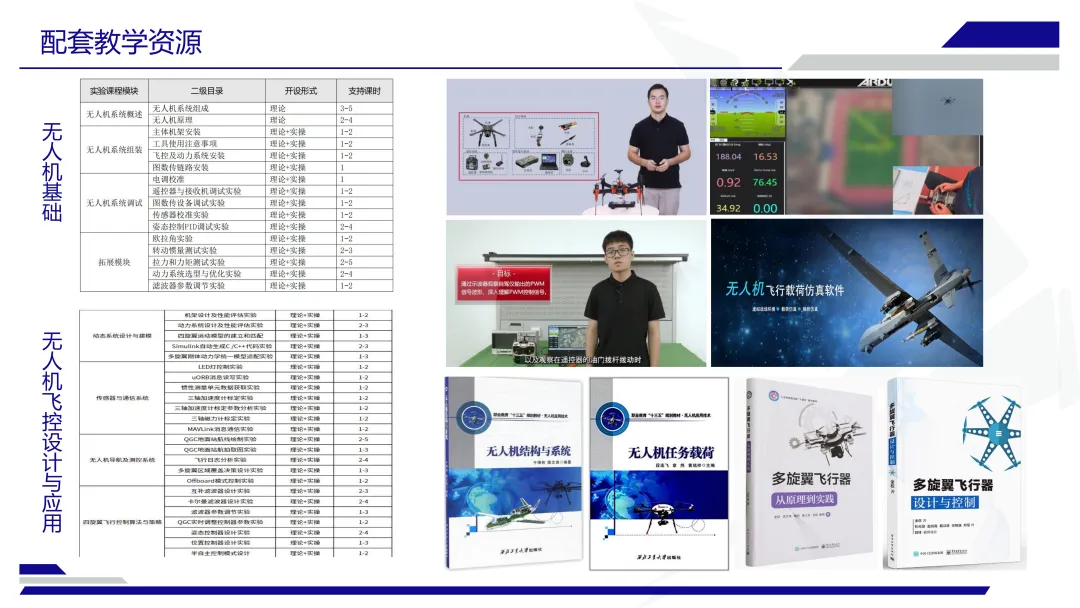This screenshot has width=1080, height=608.
Task: Select the '滤波器参数调节实验' row entry
Action: (189, 286)
